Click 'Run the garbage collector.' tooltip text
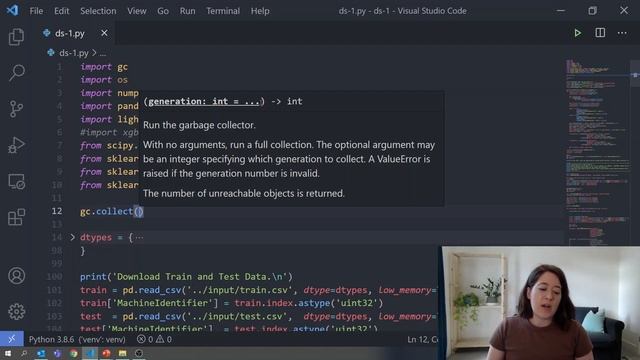640x360 pixels. click(x=199, y=125)
